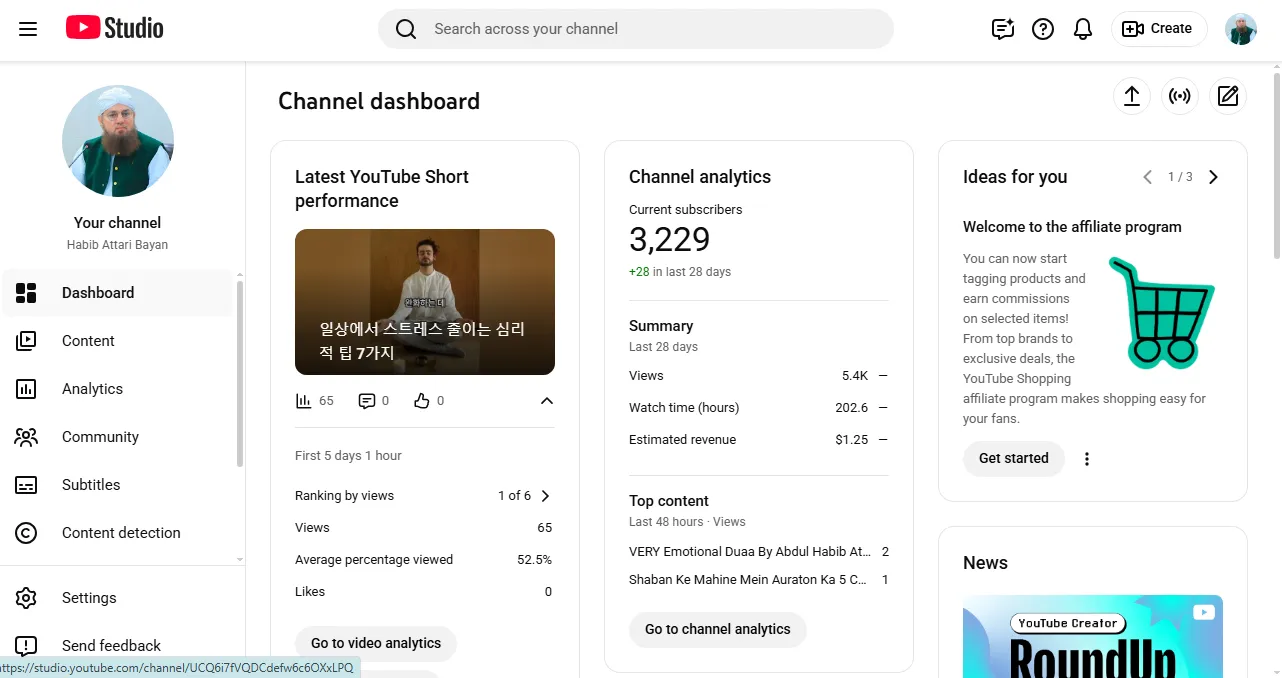
Task: Click the Community people icon
Action: click(x=26, y=437)
